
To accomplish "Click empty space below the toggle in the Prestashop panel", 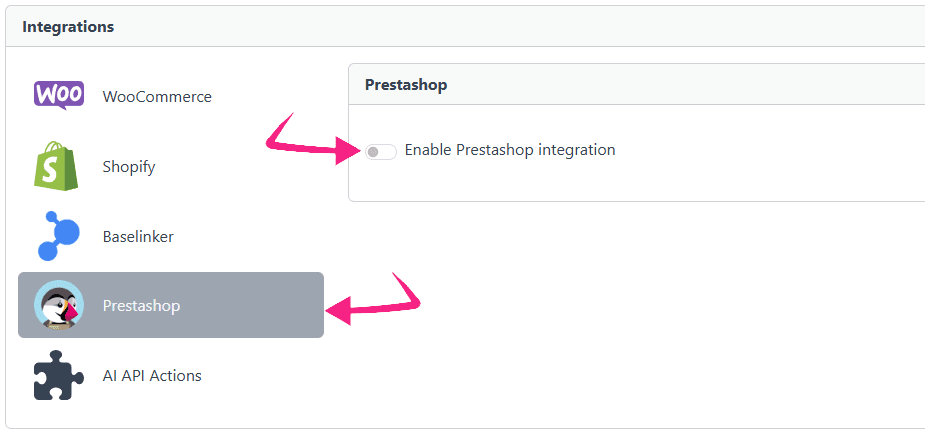I will [x=600, y=184].
